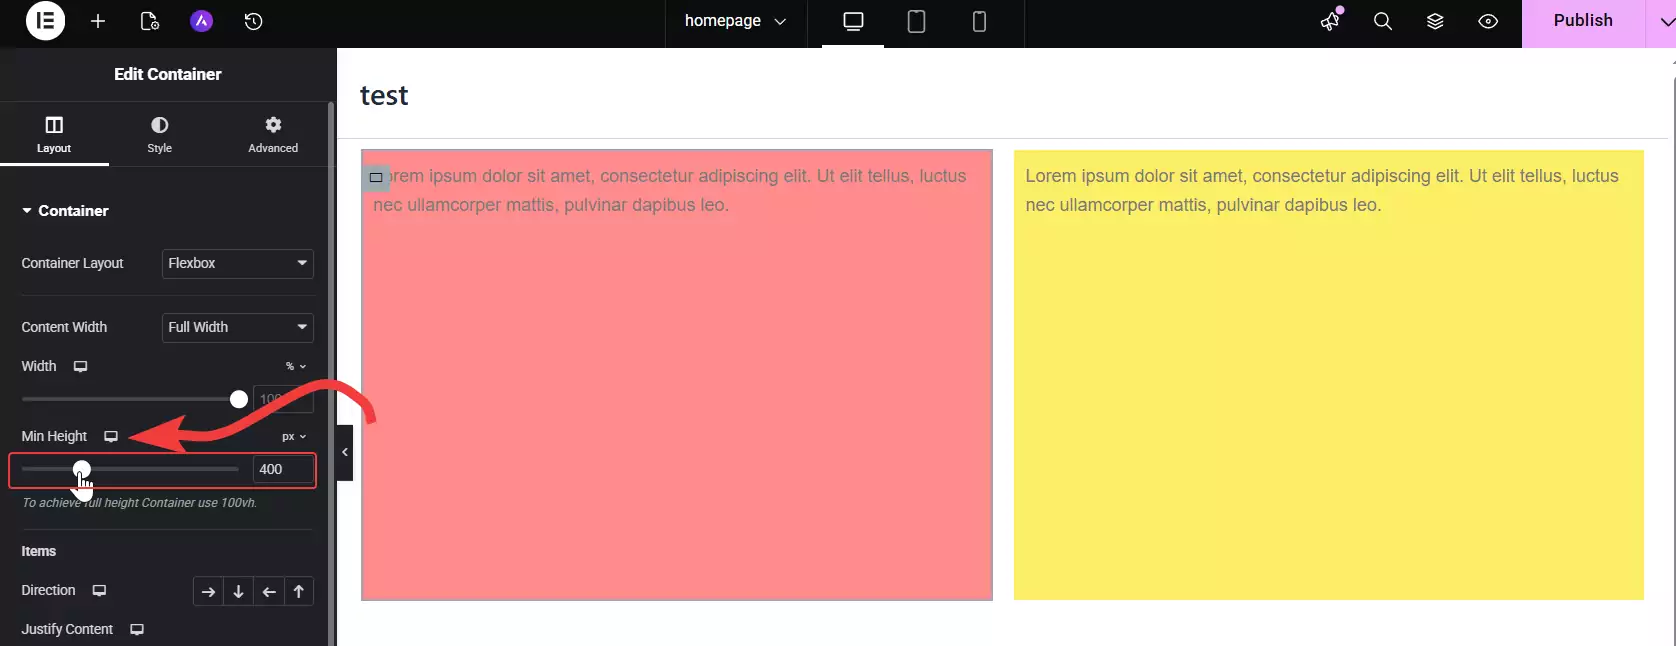Switch to the Advanced tab

click(273, 134)
